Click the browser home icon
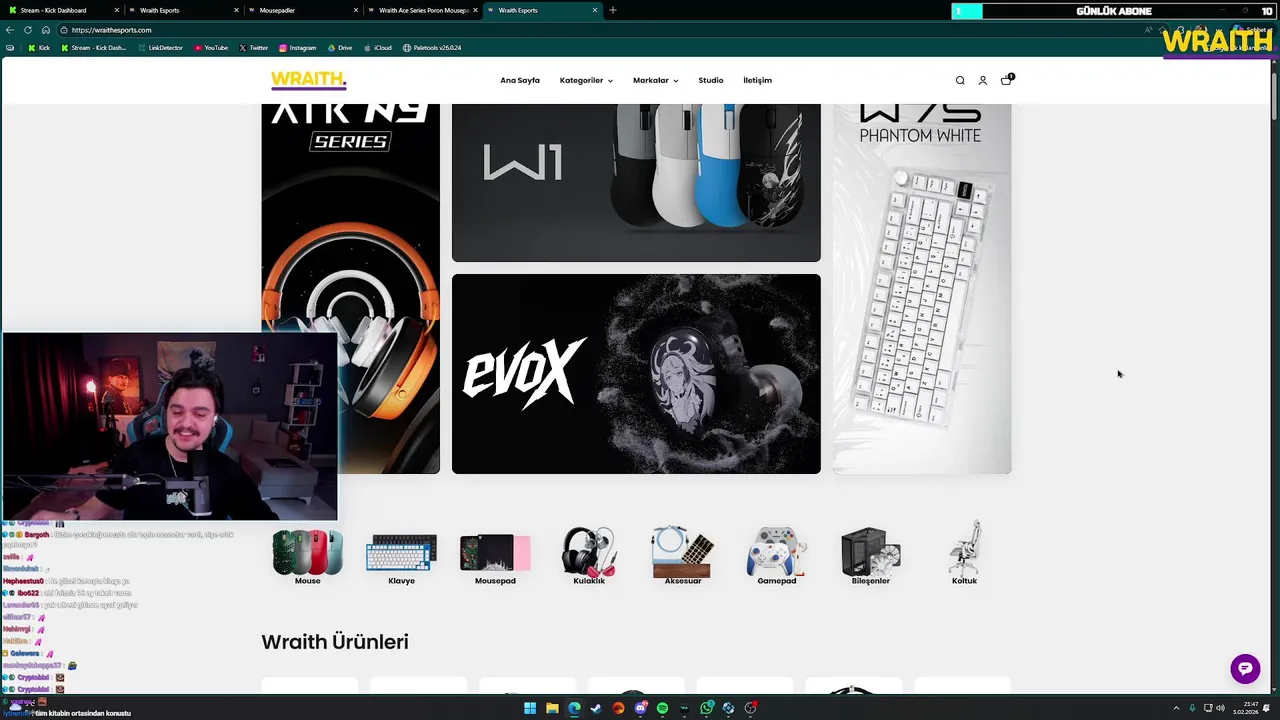 [46, 30]
